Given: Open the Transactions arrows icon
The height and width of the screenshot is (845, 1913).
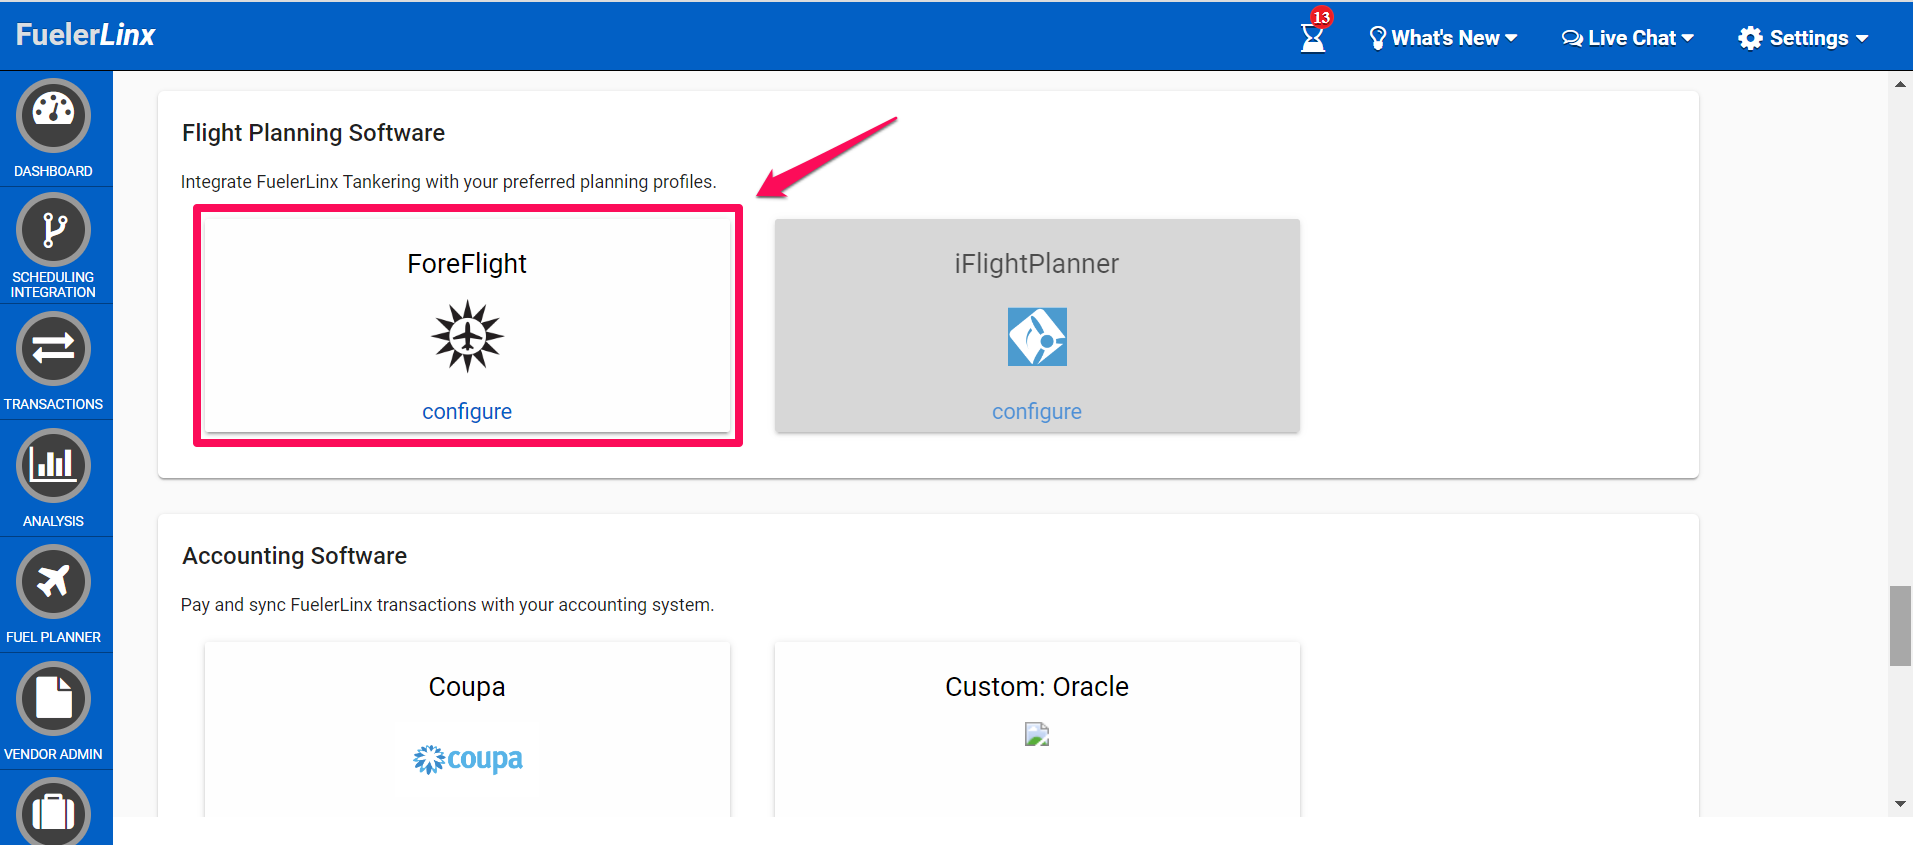Looking at the screenshot, I should [53, 348].
